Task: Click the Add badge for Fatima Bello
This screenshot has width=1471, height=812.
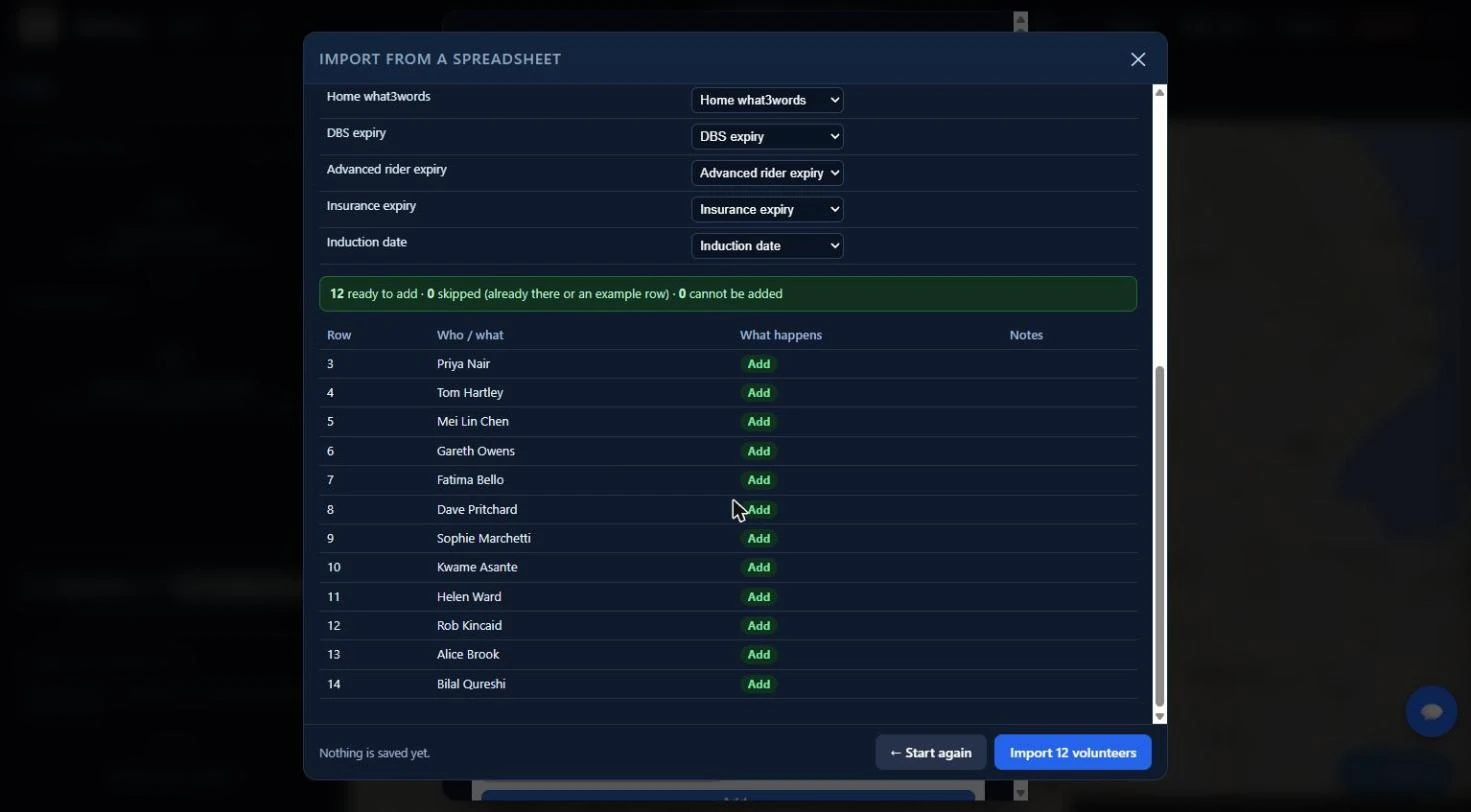Action: (759, 480)
